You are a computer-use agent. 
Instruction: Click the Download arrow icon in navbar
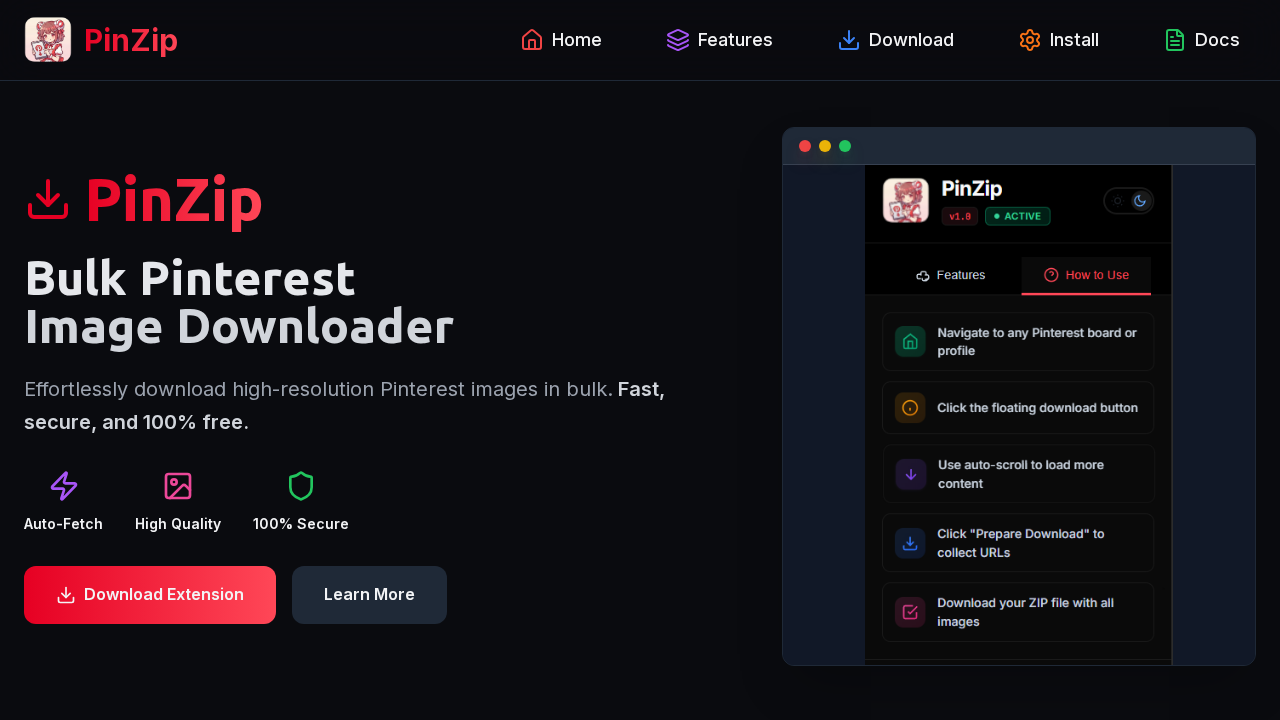click(x=848, y=40)
